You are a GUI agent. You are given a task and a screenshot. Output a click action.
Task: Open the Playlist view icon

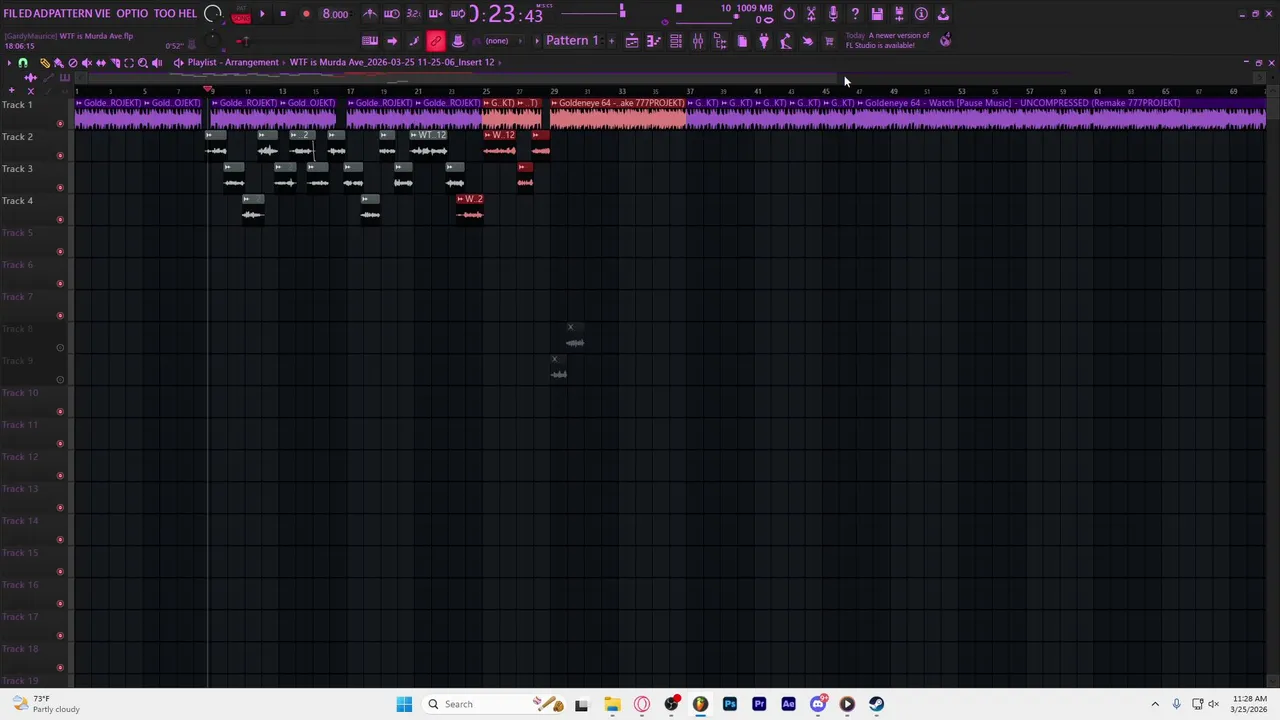pyautogui.click(x=632, y=41)
